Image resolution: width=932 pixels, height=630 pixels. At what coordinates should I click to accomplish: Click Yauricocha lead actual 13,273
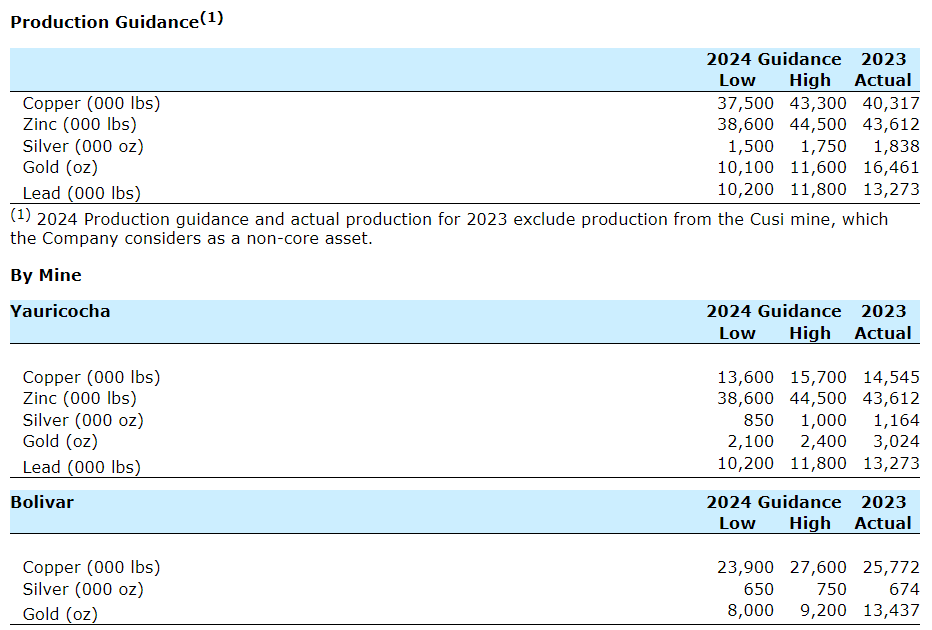tap(891, 463)
